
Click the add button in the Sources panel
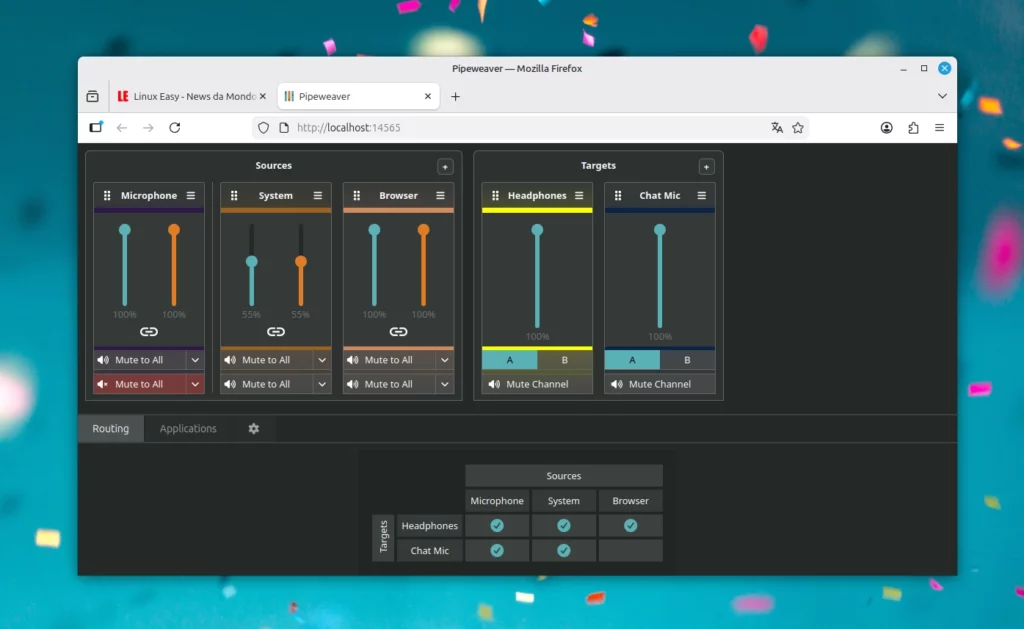click(x=445, y=166)
